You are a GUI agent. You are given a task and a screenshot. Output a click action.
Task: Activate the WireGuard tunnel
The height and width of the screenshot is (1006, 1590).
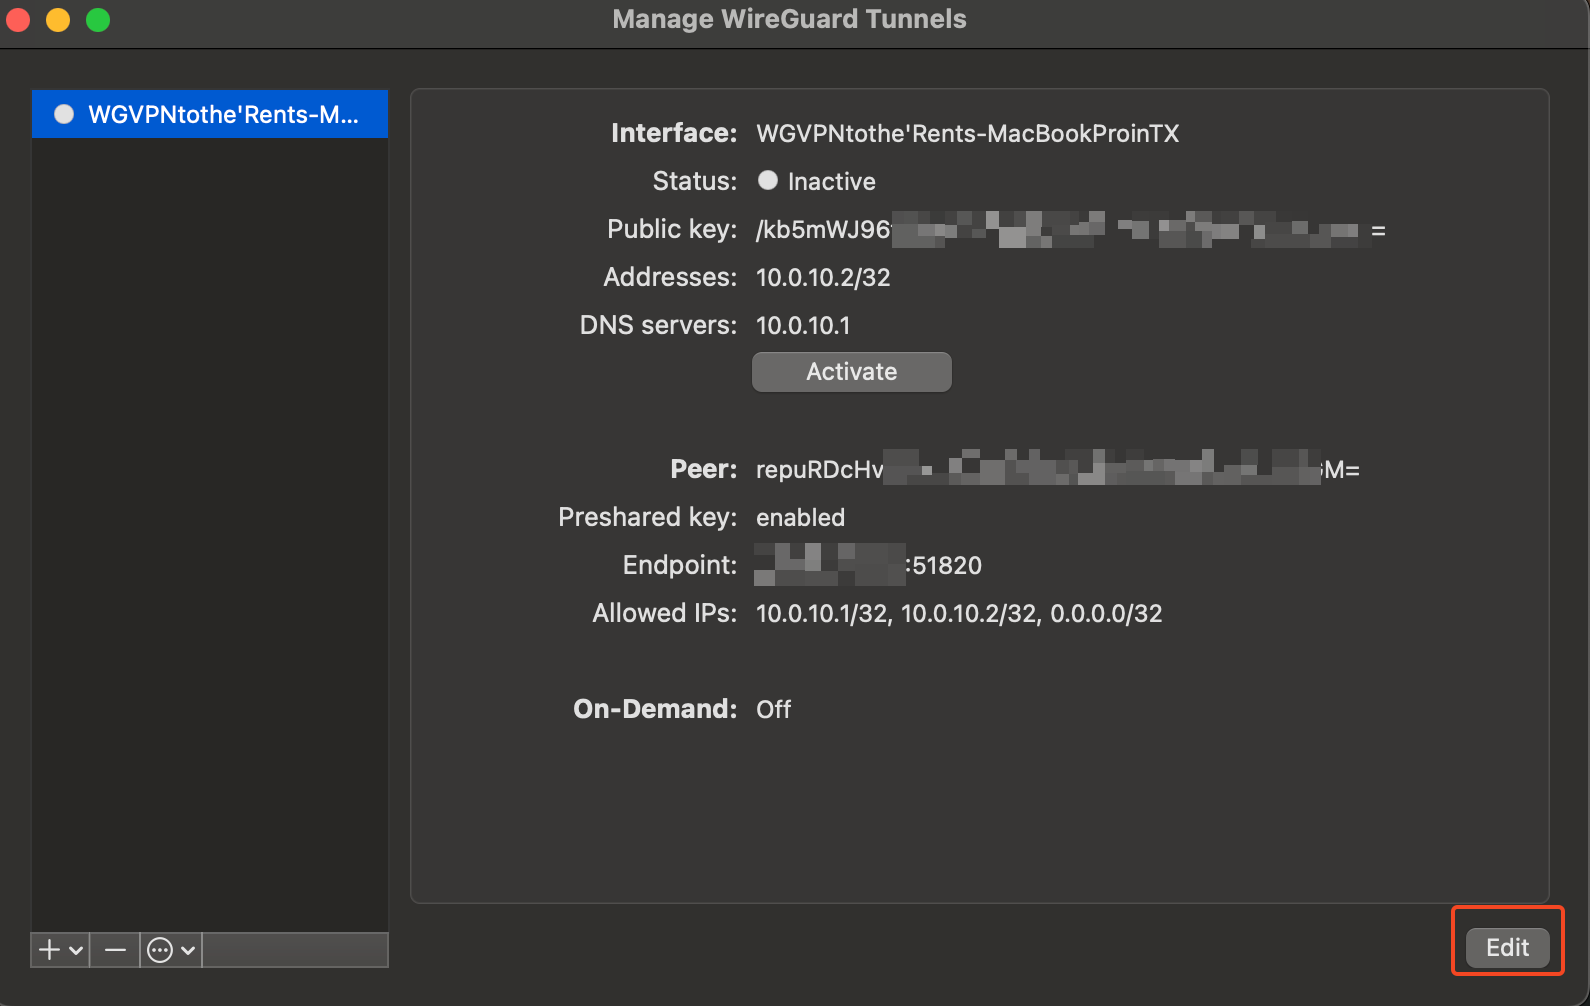coord(851,372)
